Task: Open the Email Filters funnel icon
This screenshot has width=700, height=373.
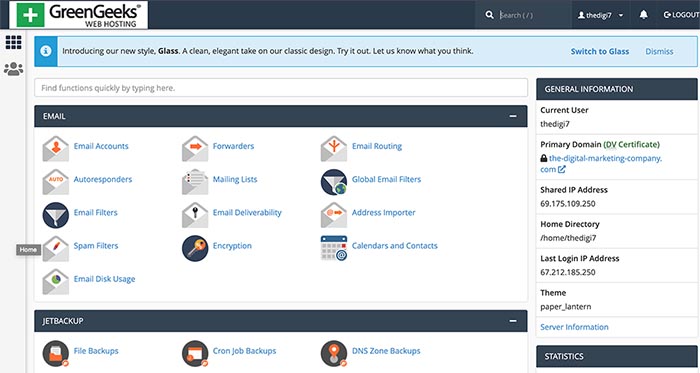Action: [x=56, y=215]
